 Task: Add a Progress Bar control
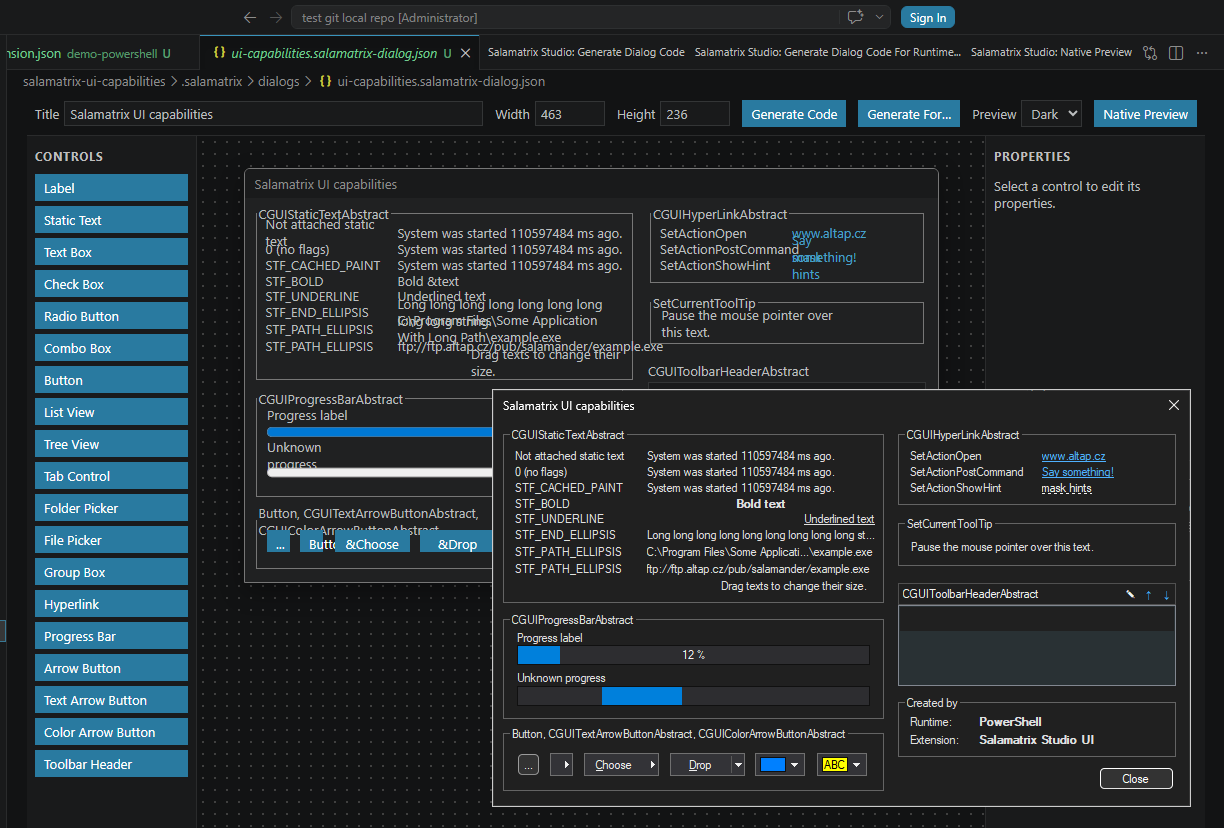coord(111,636)
